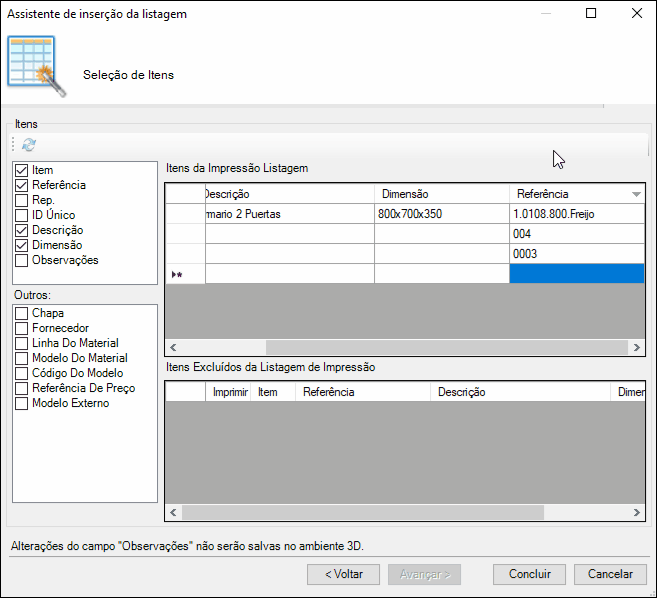Image resolution: width=657 pixels, height=598 pixels.
Task: Click Referência column header in excluded list
Action: click(363, 392)
